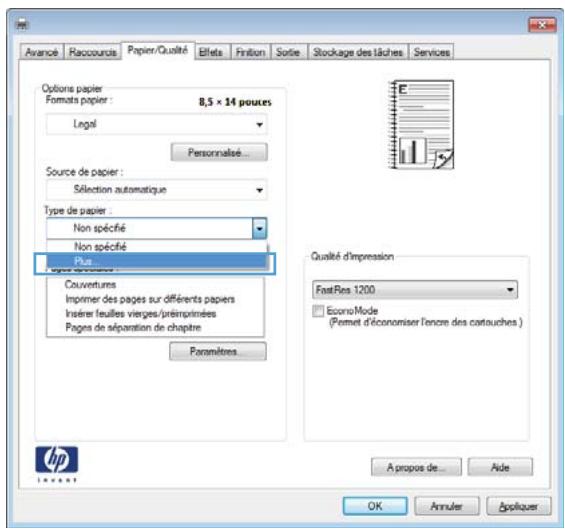Open the Services tab
Viewport: 565px width, 531px height.
(x=432, y=52)
